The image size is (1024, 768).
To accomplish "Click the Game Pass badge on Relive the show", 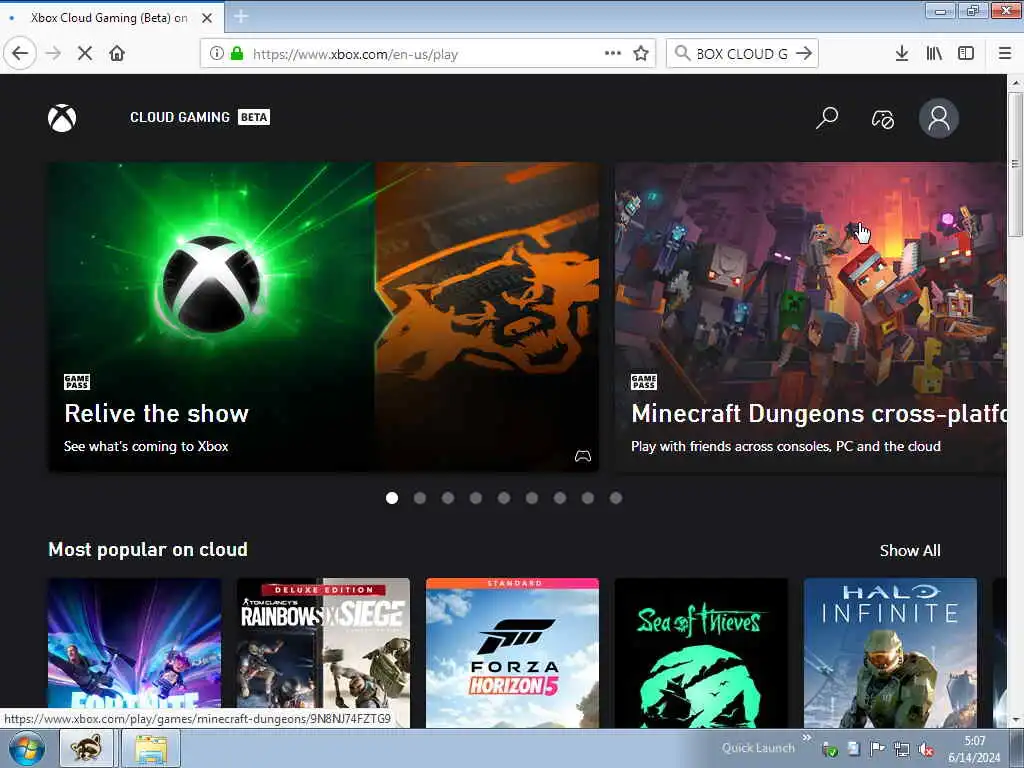I will (77, 382).
